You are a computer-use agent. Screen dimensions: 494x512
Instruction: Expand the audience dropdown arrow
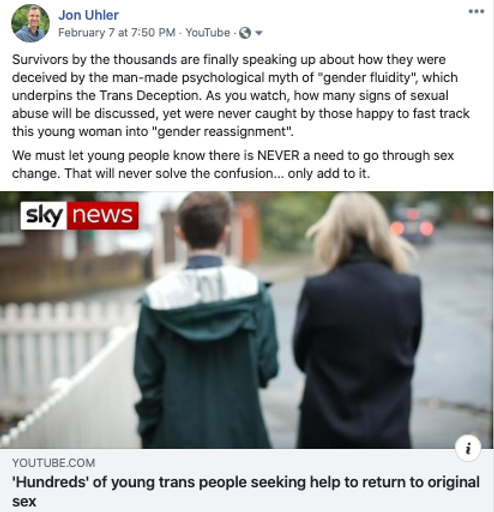pyautogui.click(x=259, y=33)
